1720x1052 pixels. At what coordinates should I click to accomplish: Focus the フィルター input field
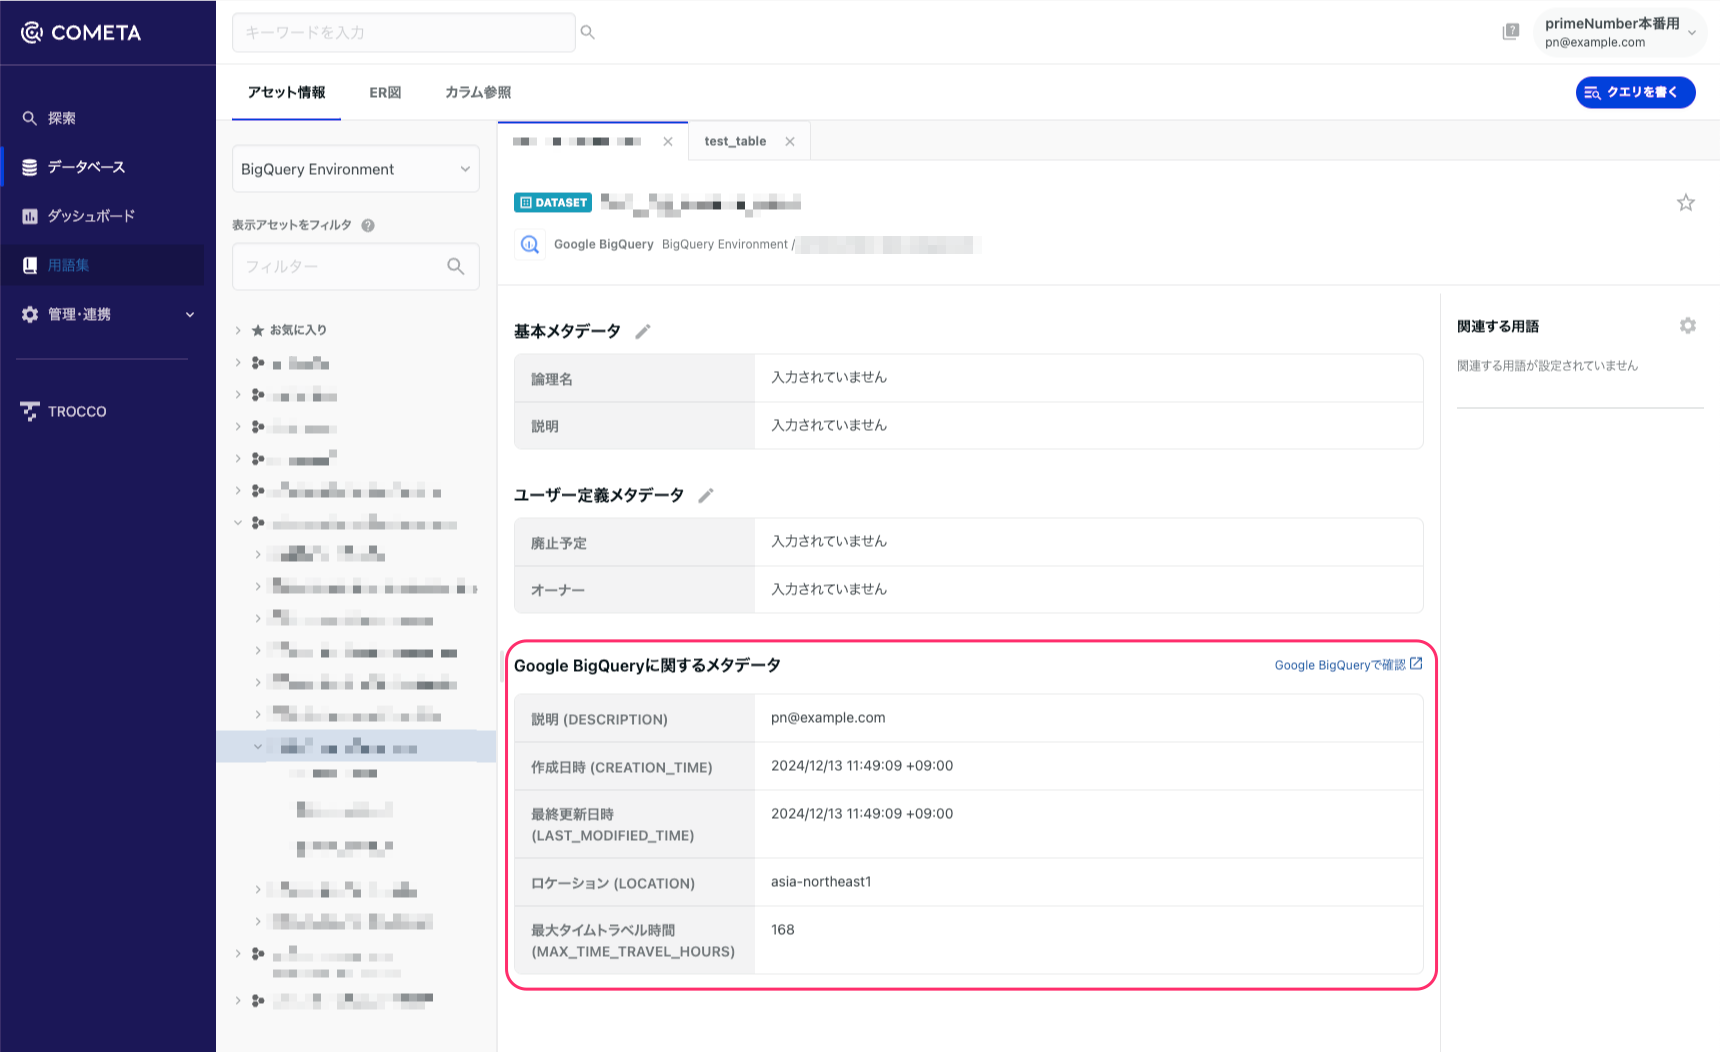pyautogui.click(x=355, y=267)
